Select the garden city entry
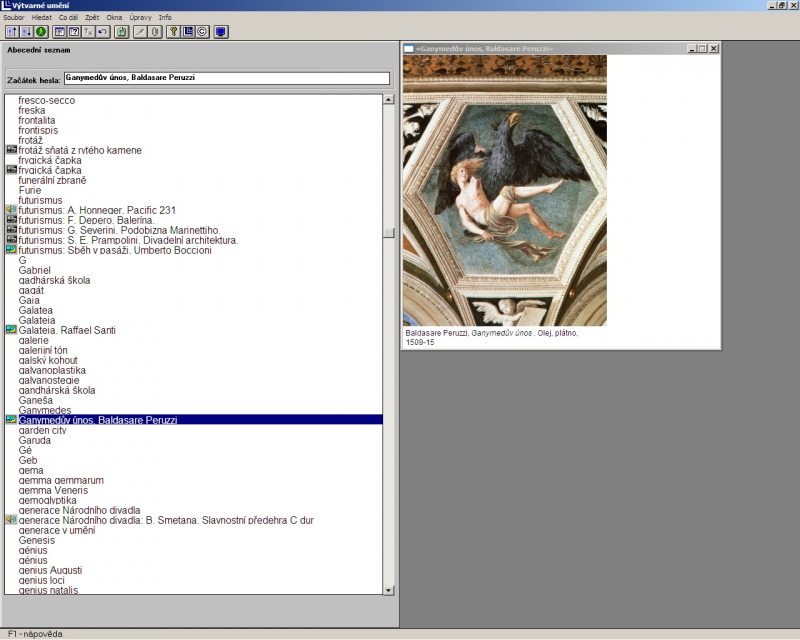Screen dimensions: 800x640 coord(42,430)
